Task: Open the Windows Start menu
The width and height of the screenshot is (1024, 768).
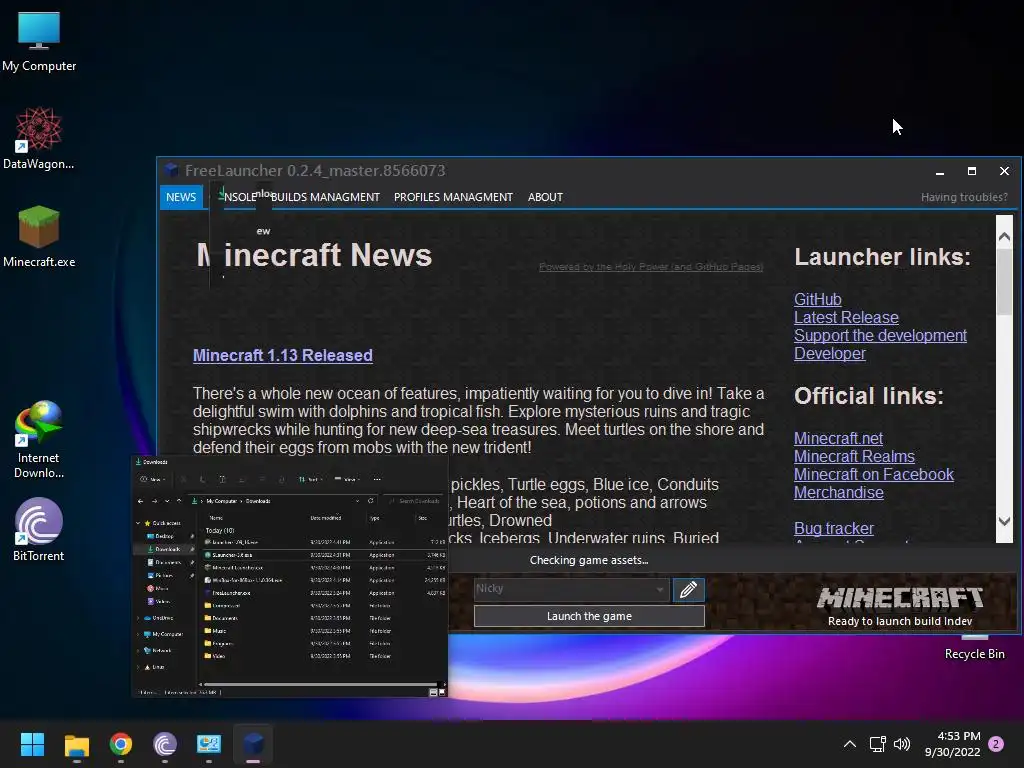Action: tap(32, 744)
